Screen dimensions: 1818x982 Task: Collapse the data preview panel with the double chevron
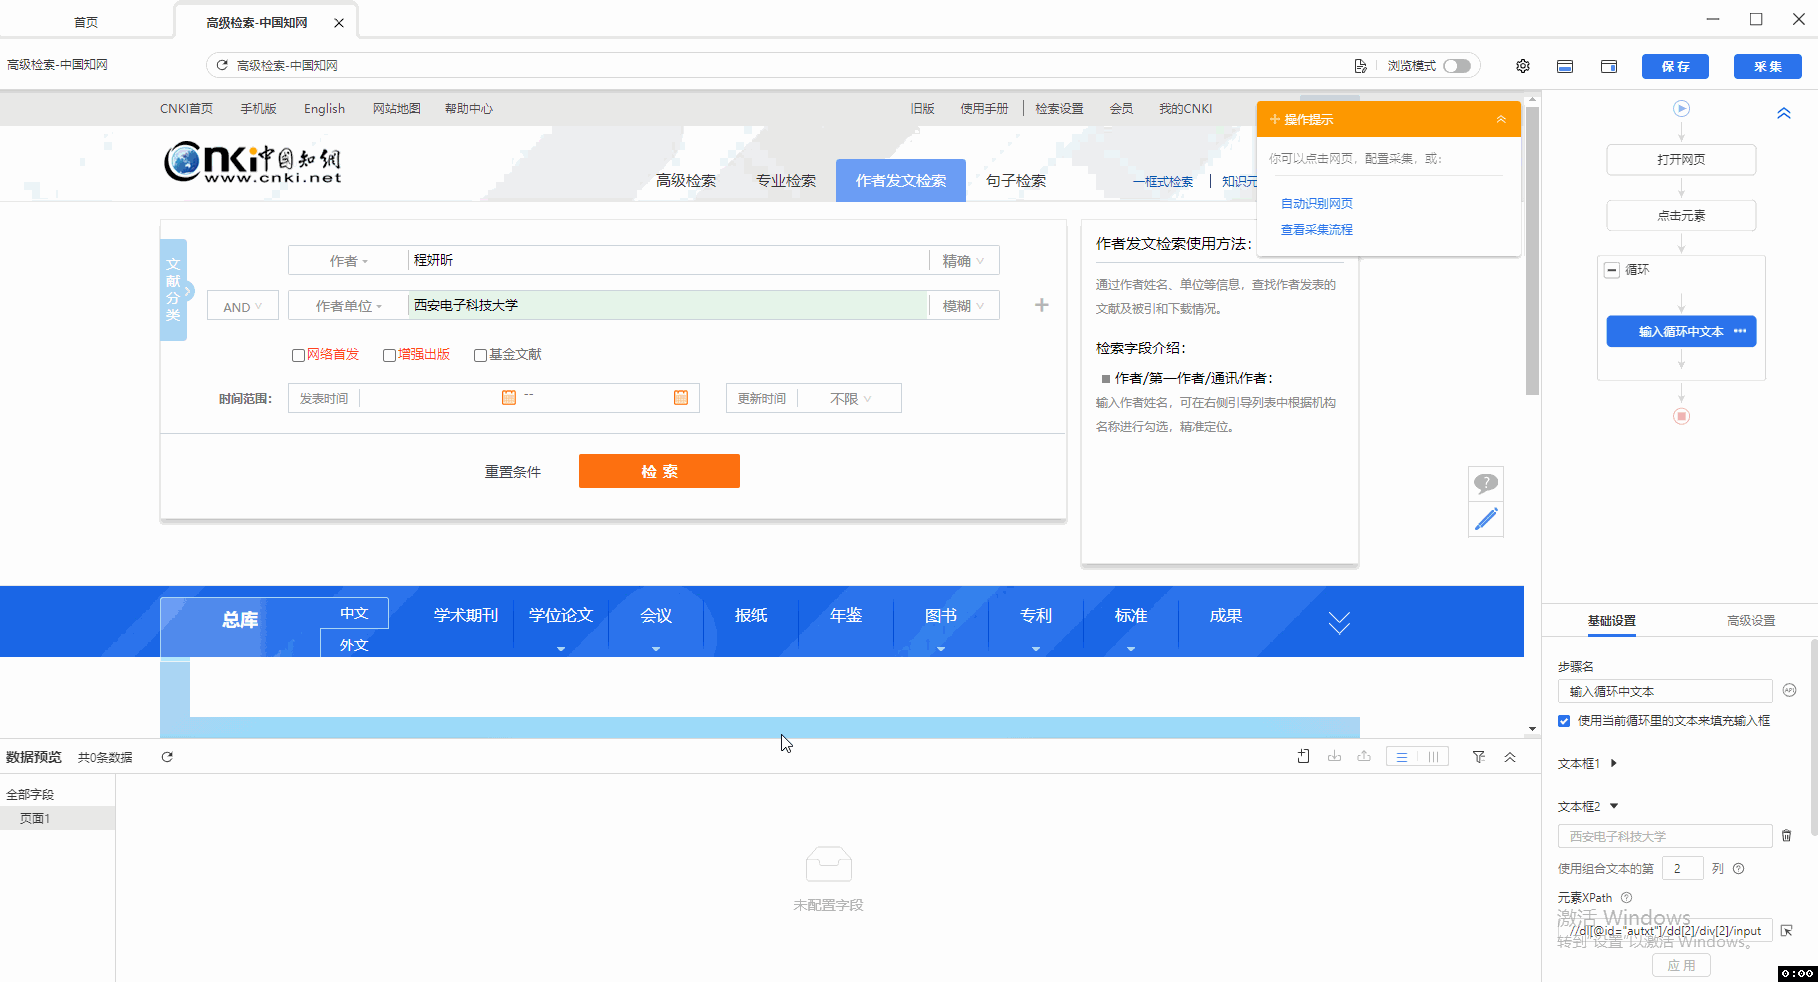point(1510,757)
